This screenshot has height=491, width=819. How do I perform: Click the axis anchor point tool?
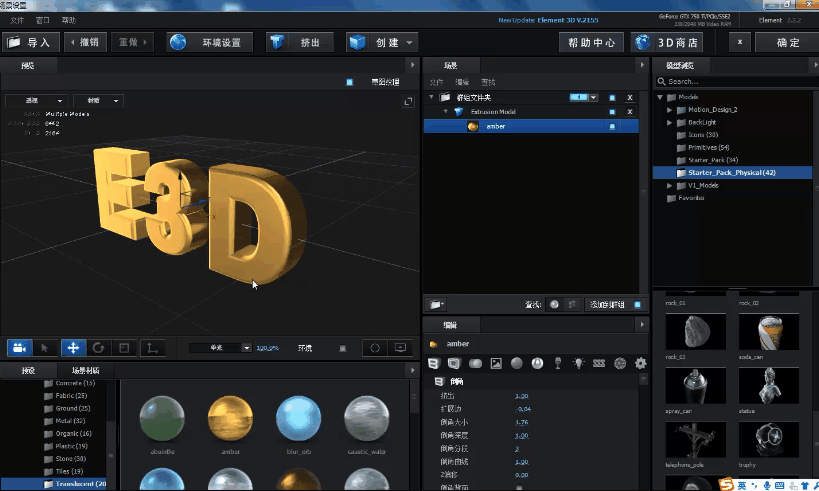coord(152,348)
